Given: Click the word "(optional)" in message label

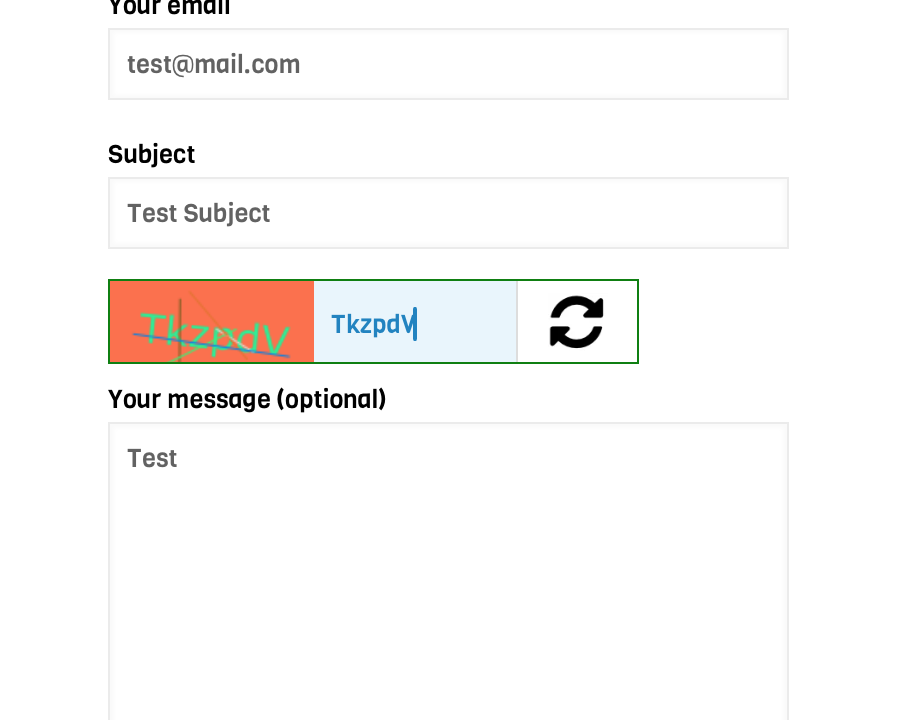Looking at the screenshot, I should pos(332,399).
